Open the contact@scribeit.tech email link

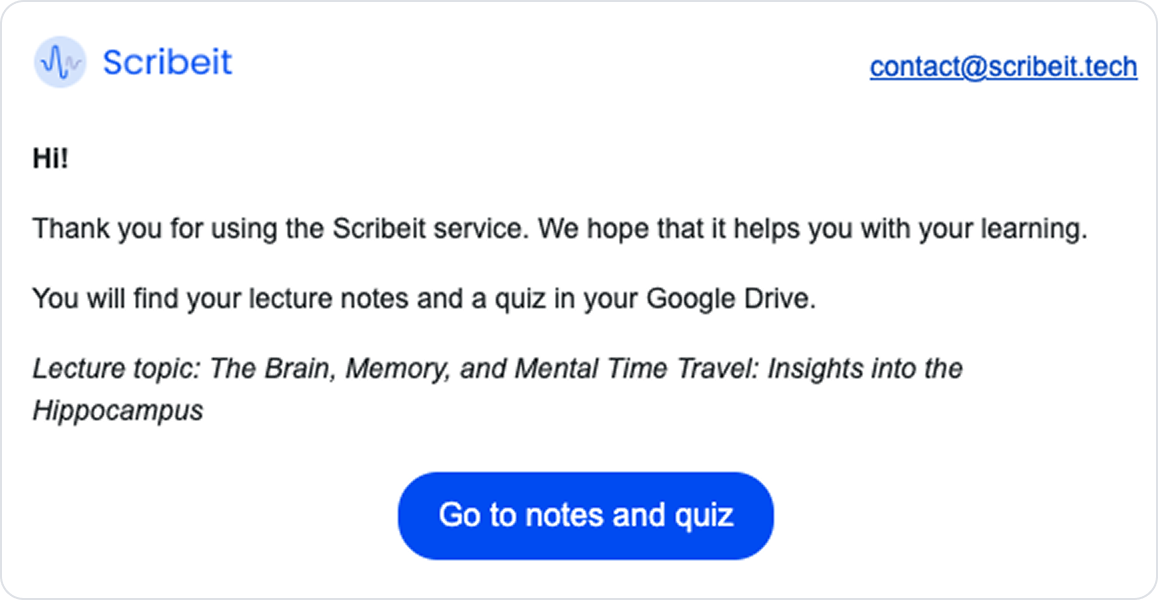[1004, 67]
